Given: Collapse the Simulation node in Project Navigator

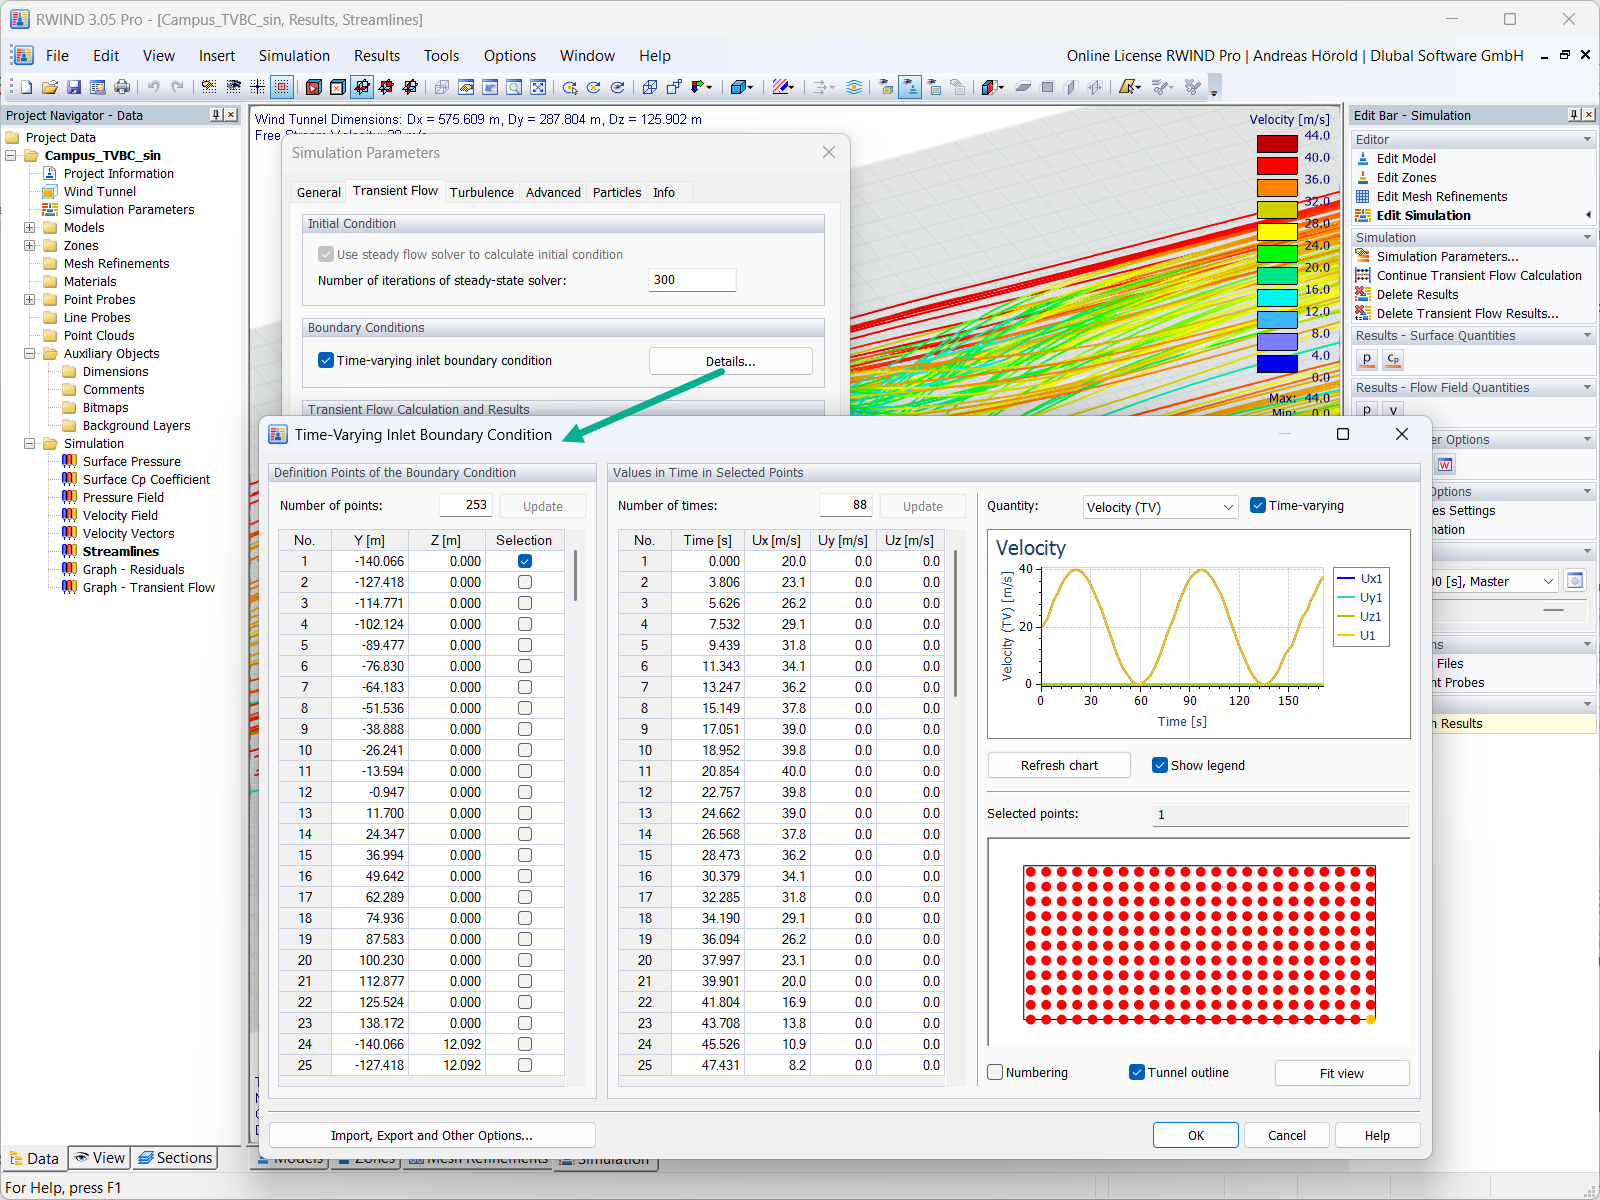Looking at the screenshot, I should 29,443.
